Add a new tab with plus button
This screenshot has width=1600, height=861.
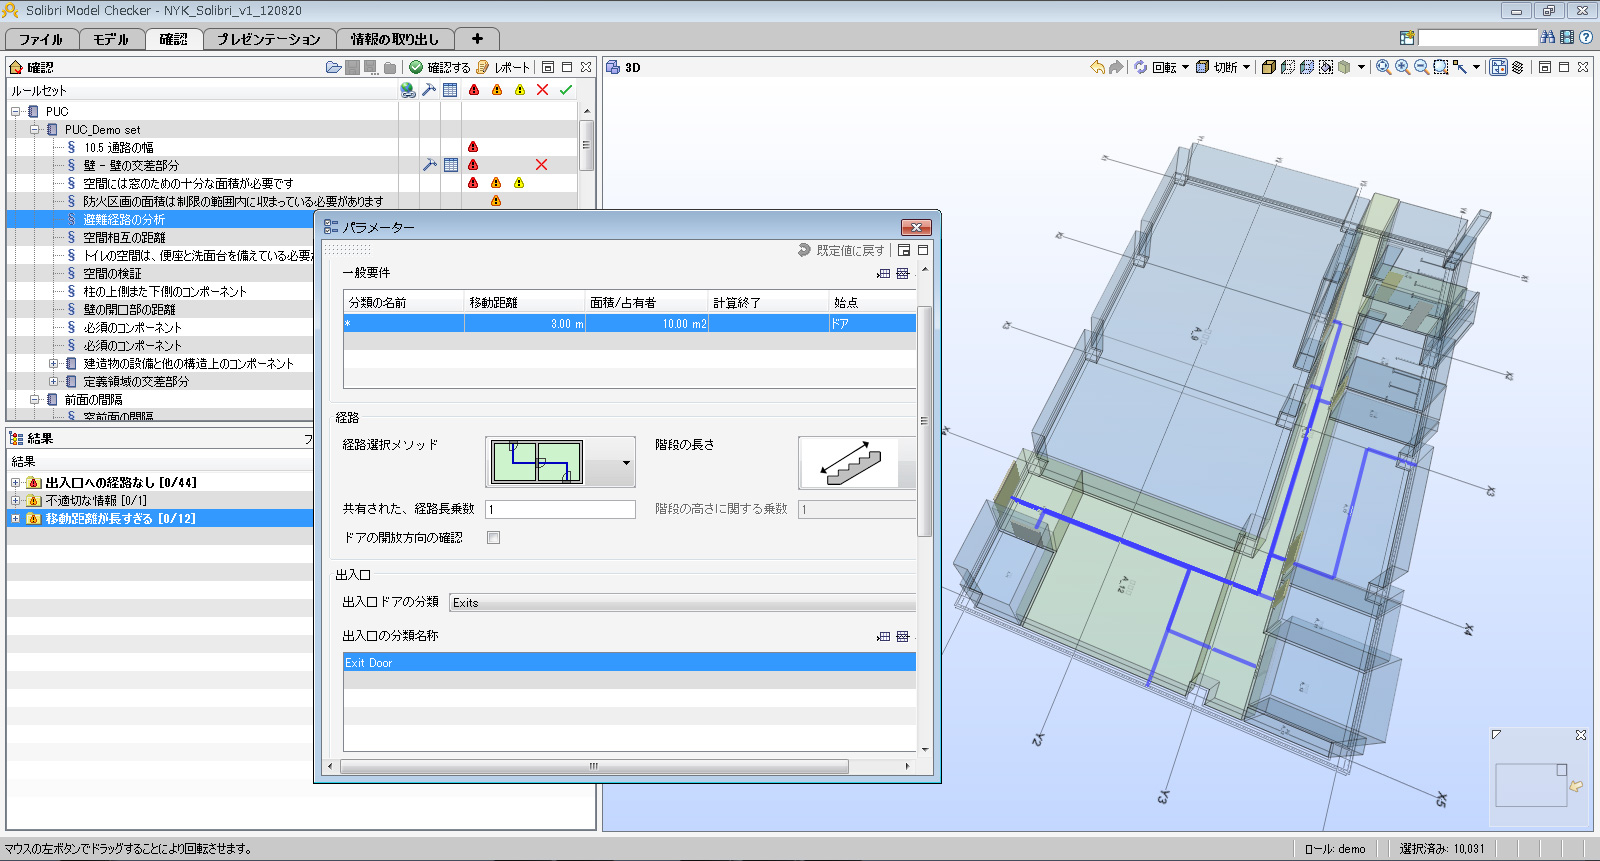pos(477,39)
